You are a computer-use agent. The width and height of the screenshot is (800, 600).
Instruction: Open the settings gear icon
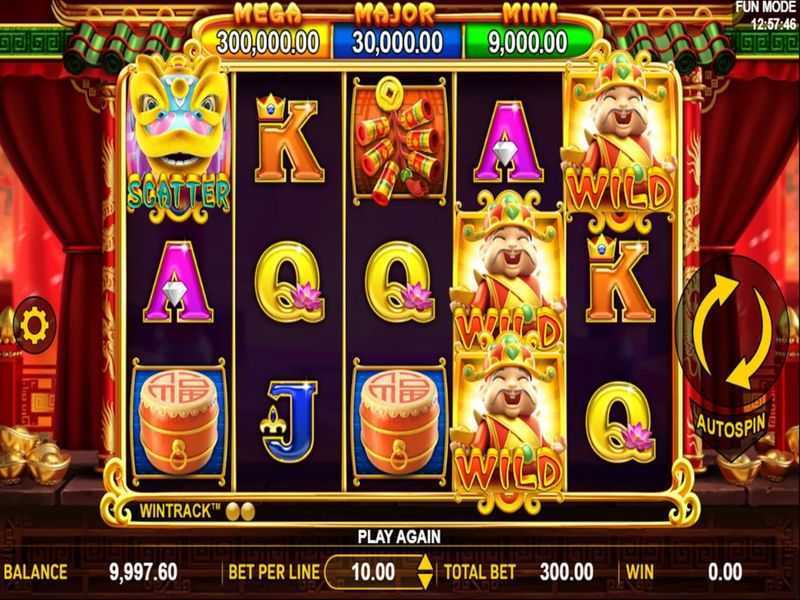34,325
